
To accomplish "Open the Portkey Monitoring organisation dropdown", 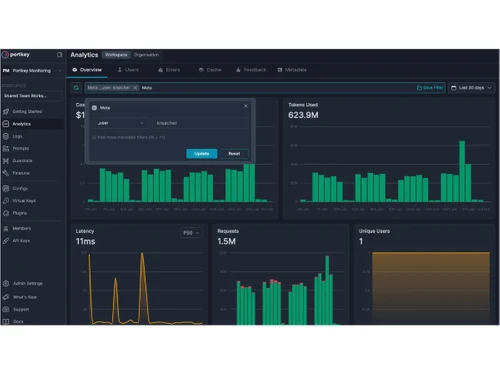I will coord(32,71).
